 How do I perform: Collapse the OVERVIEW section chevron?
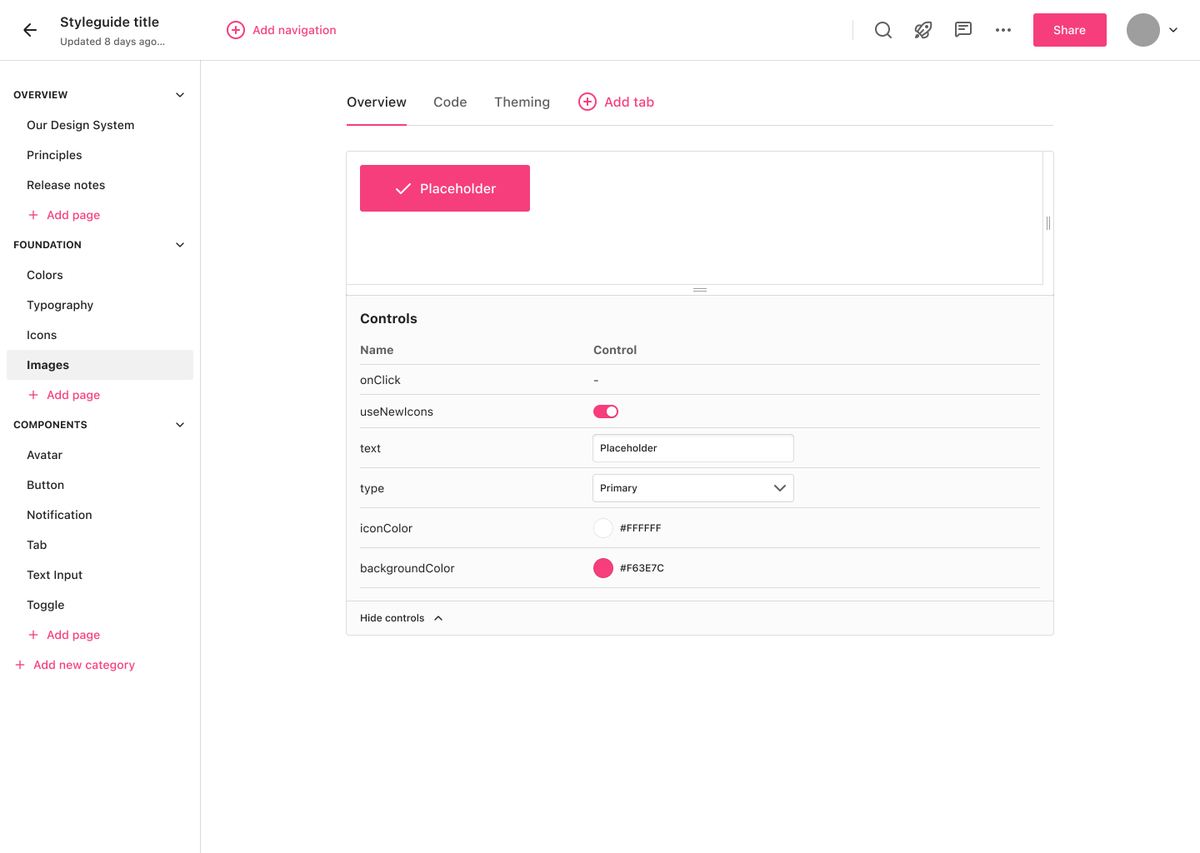[x=180, y=95]
